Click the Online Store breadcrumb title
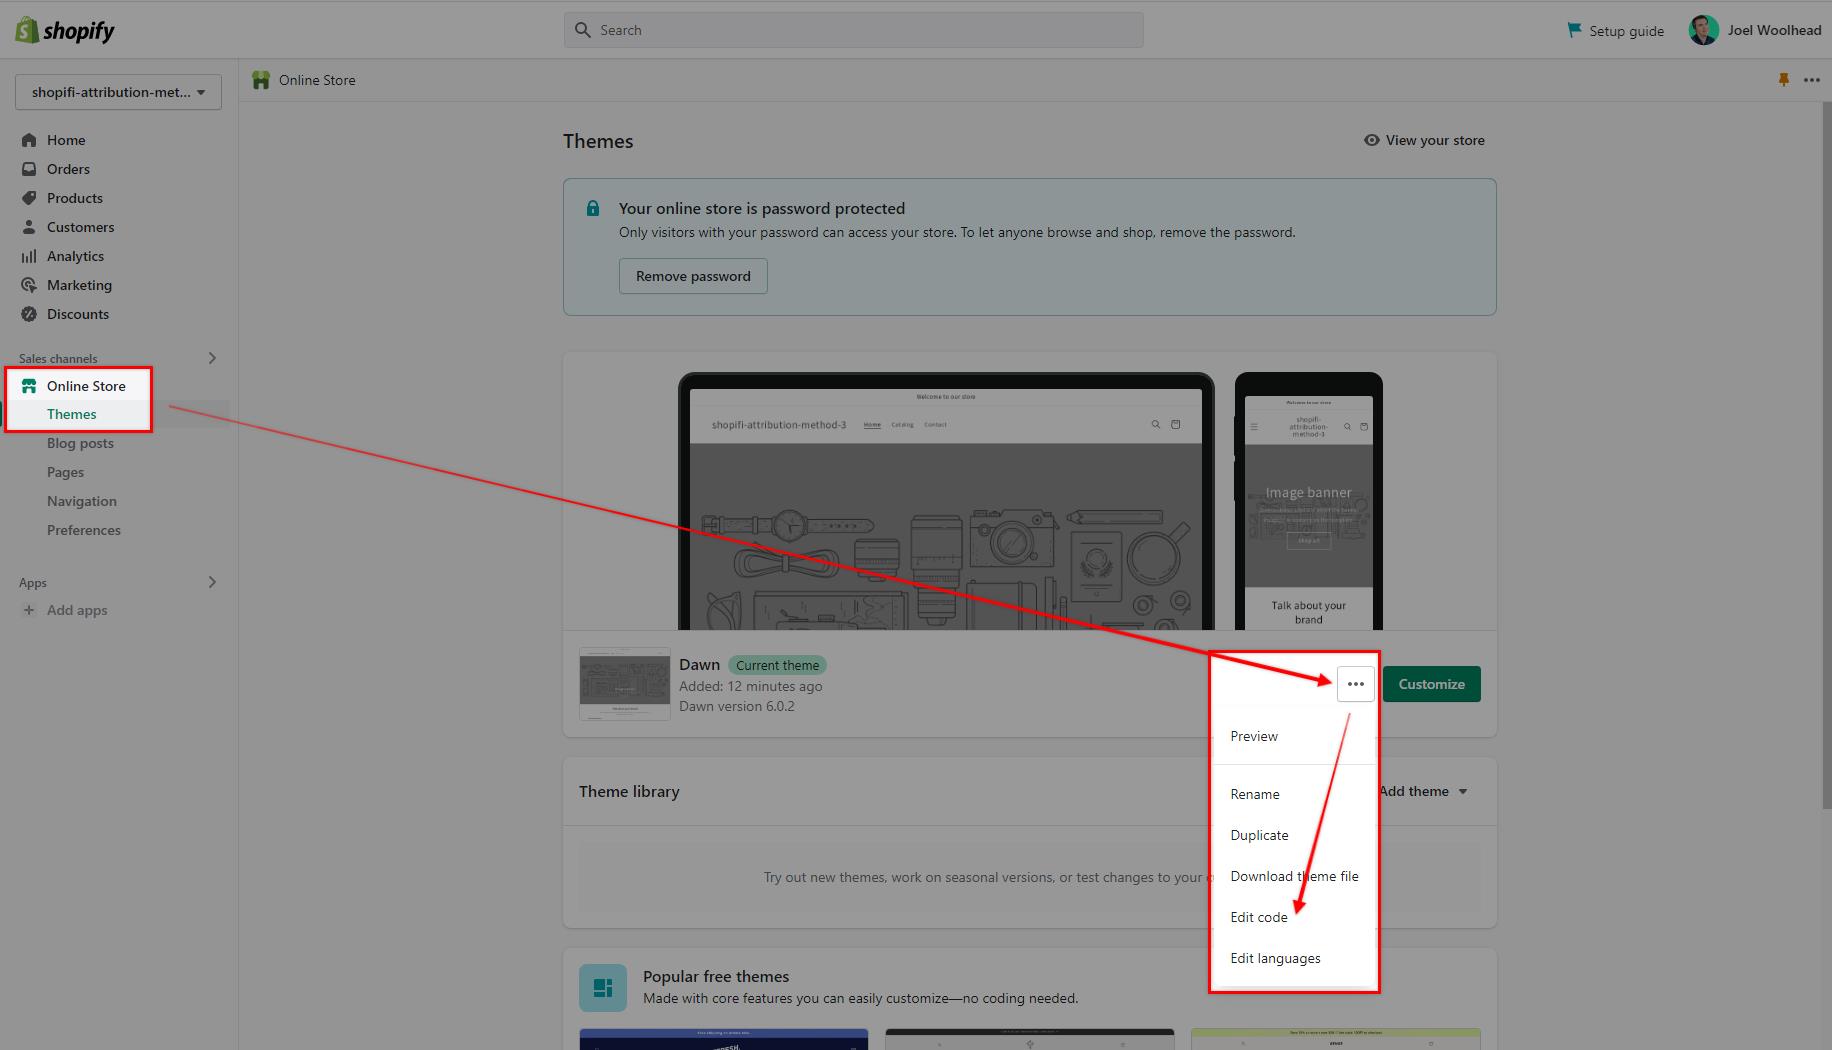This screenshot has width=1832, height=1050. pos(317,80)
